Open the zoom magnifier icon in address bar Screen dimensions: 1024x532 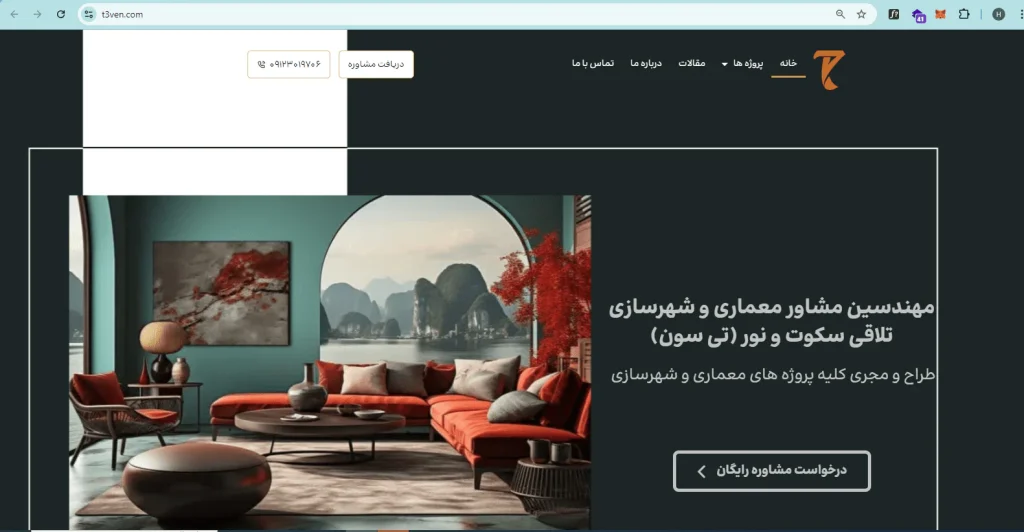pos(840,14)
